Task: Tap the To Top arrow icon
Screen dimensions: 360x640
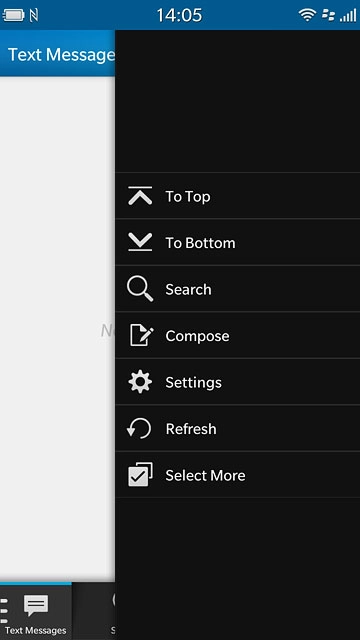Action: pyautogui.click(x=140, y=196)
